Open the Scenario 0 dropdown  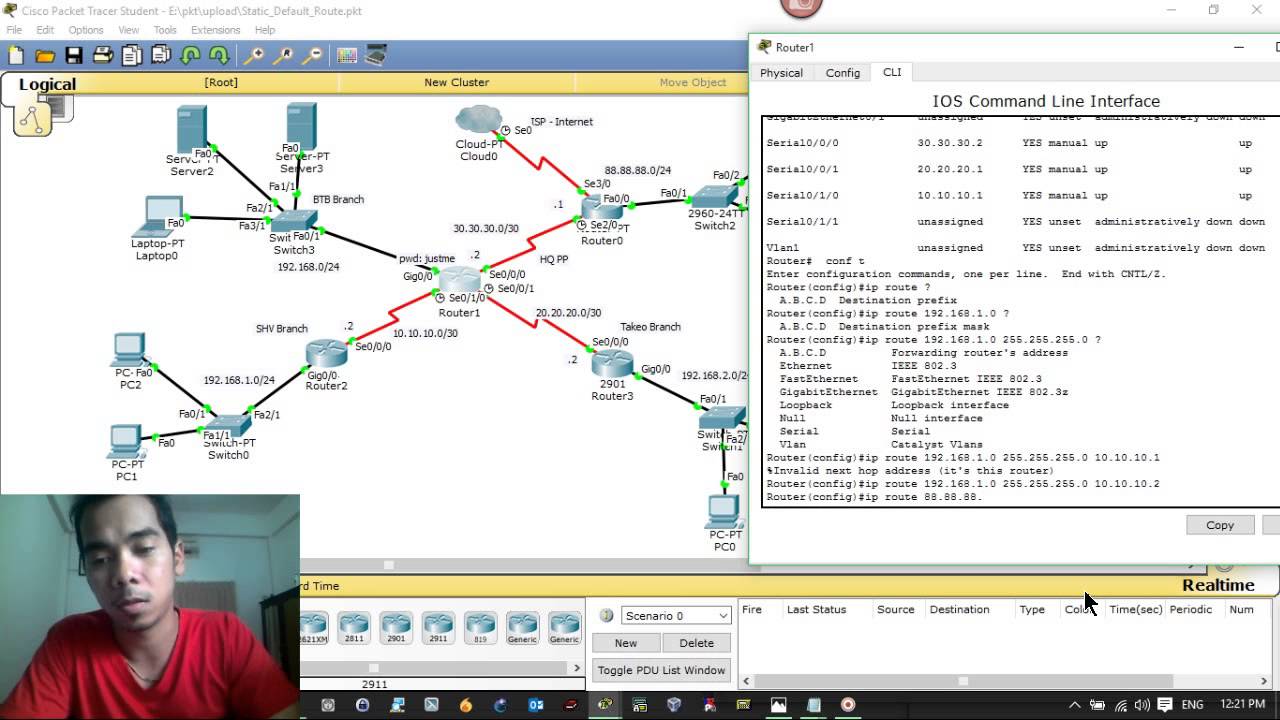[676, 616]
